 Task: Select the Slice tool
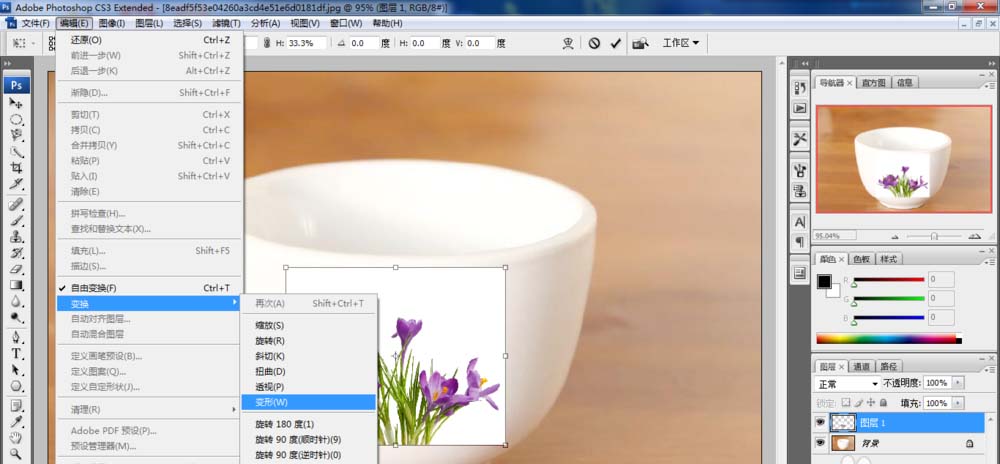16,184
